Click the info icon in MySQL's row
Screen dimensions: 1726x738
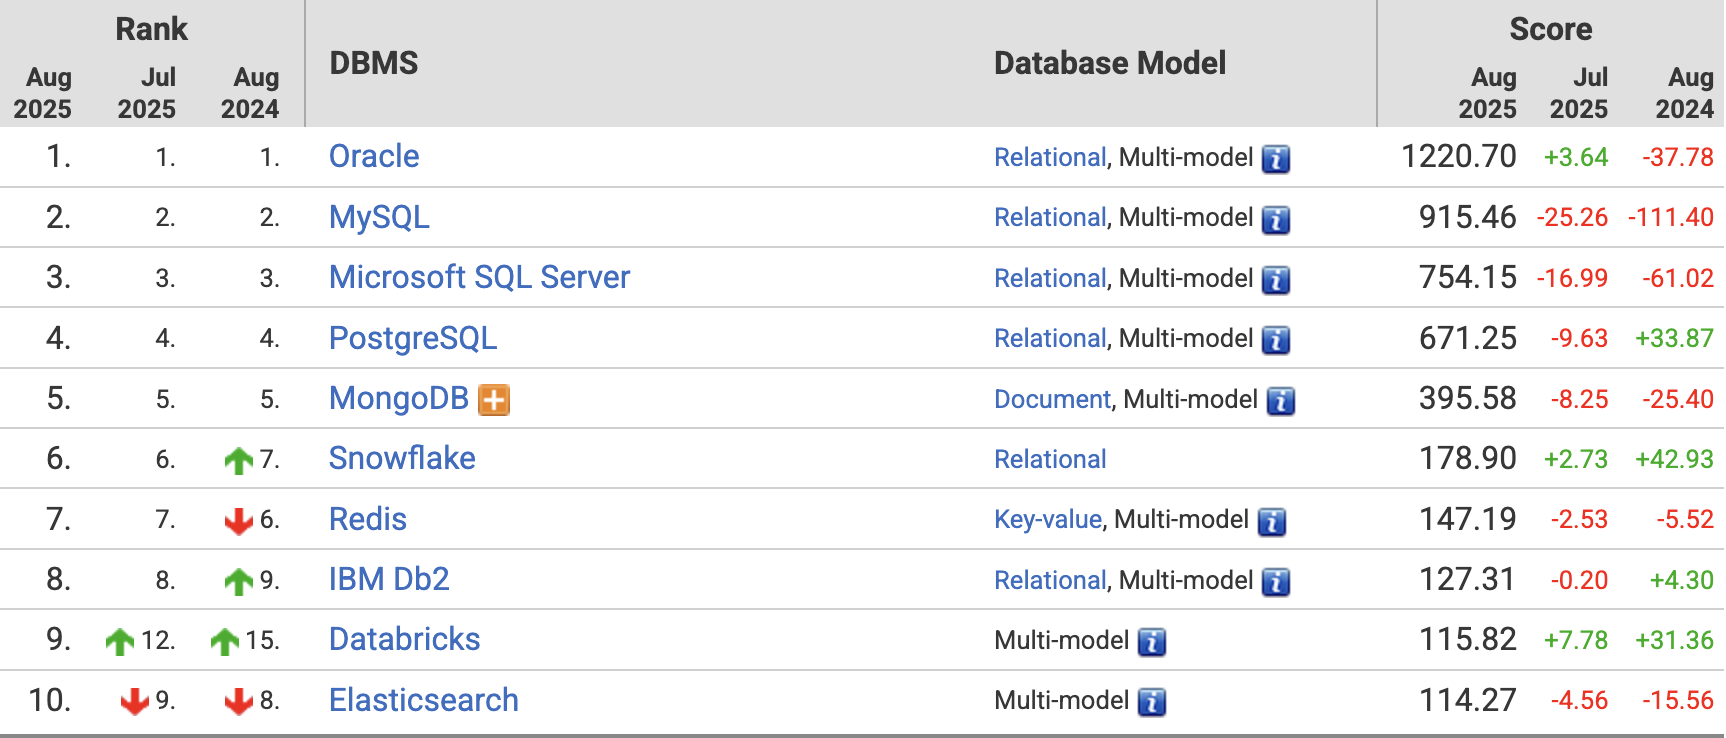tap(1275, 219)
